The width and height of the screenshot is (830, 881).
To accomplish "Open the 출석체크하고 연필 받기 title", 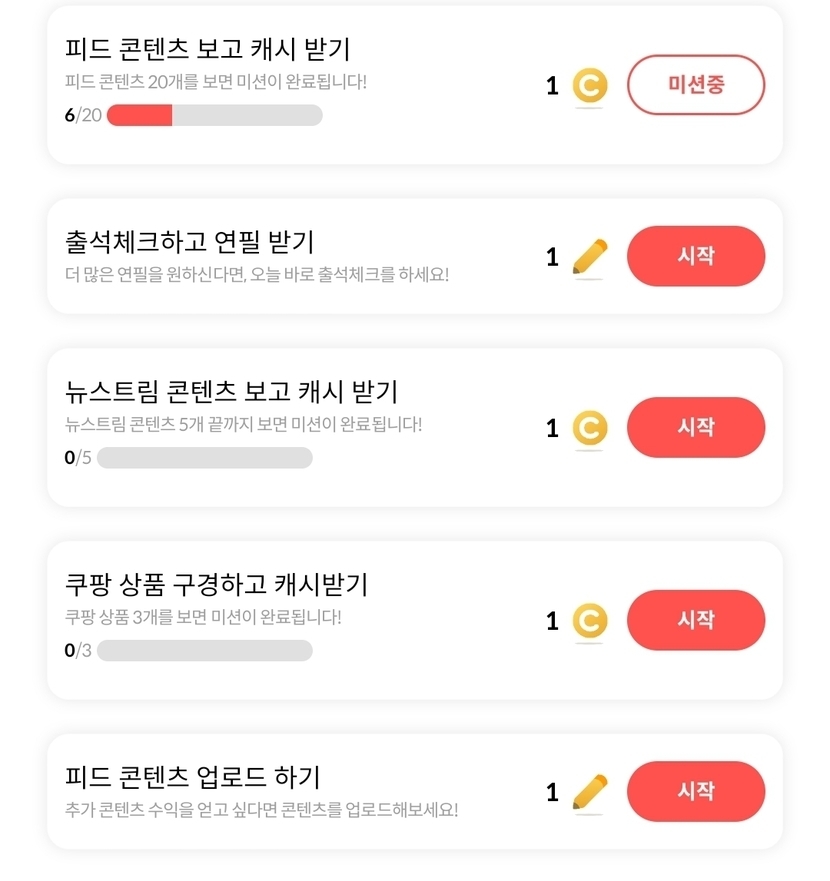I will (x=189, y=241).
